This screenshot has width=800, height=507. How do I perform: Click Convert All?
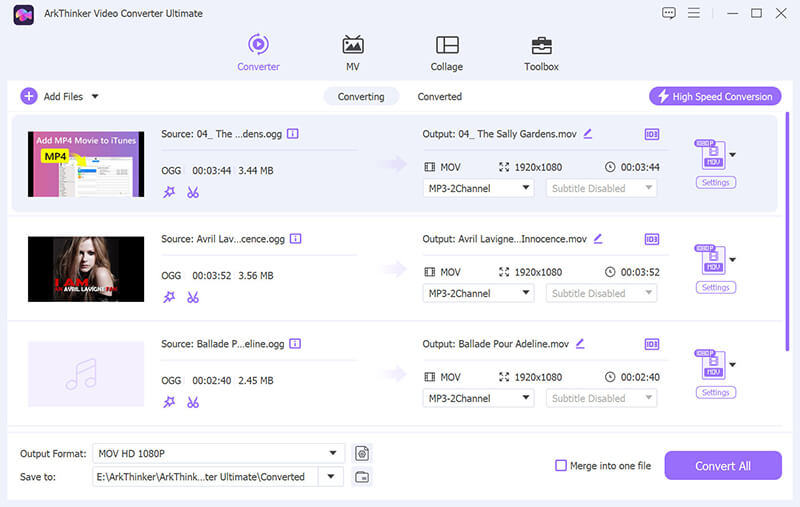pyautogui.click(x=722, y=465)
